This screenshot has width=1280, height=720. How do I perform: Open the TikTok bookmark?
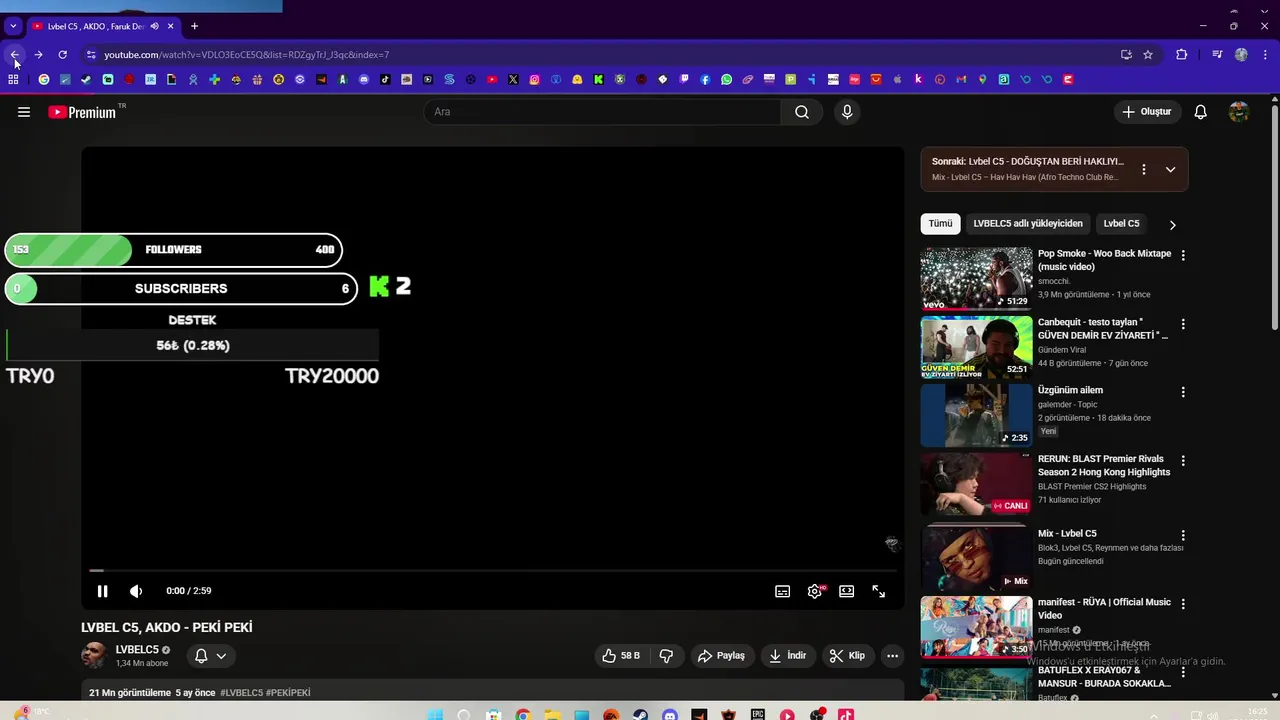385,79
